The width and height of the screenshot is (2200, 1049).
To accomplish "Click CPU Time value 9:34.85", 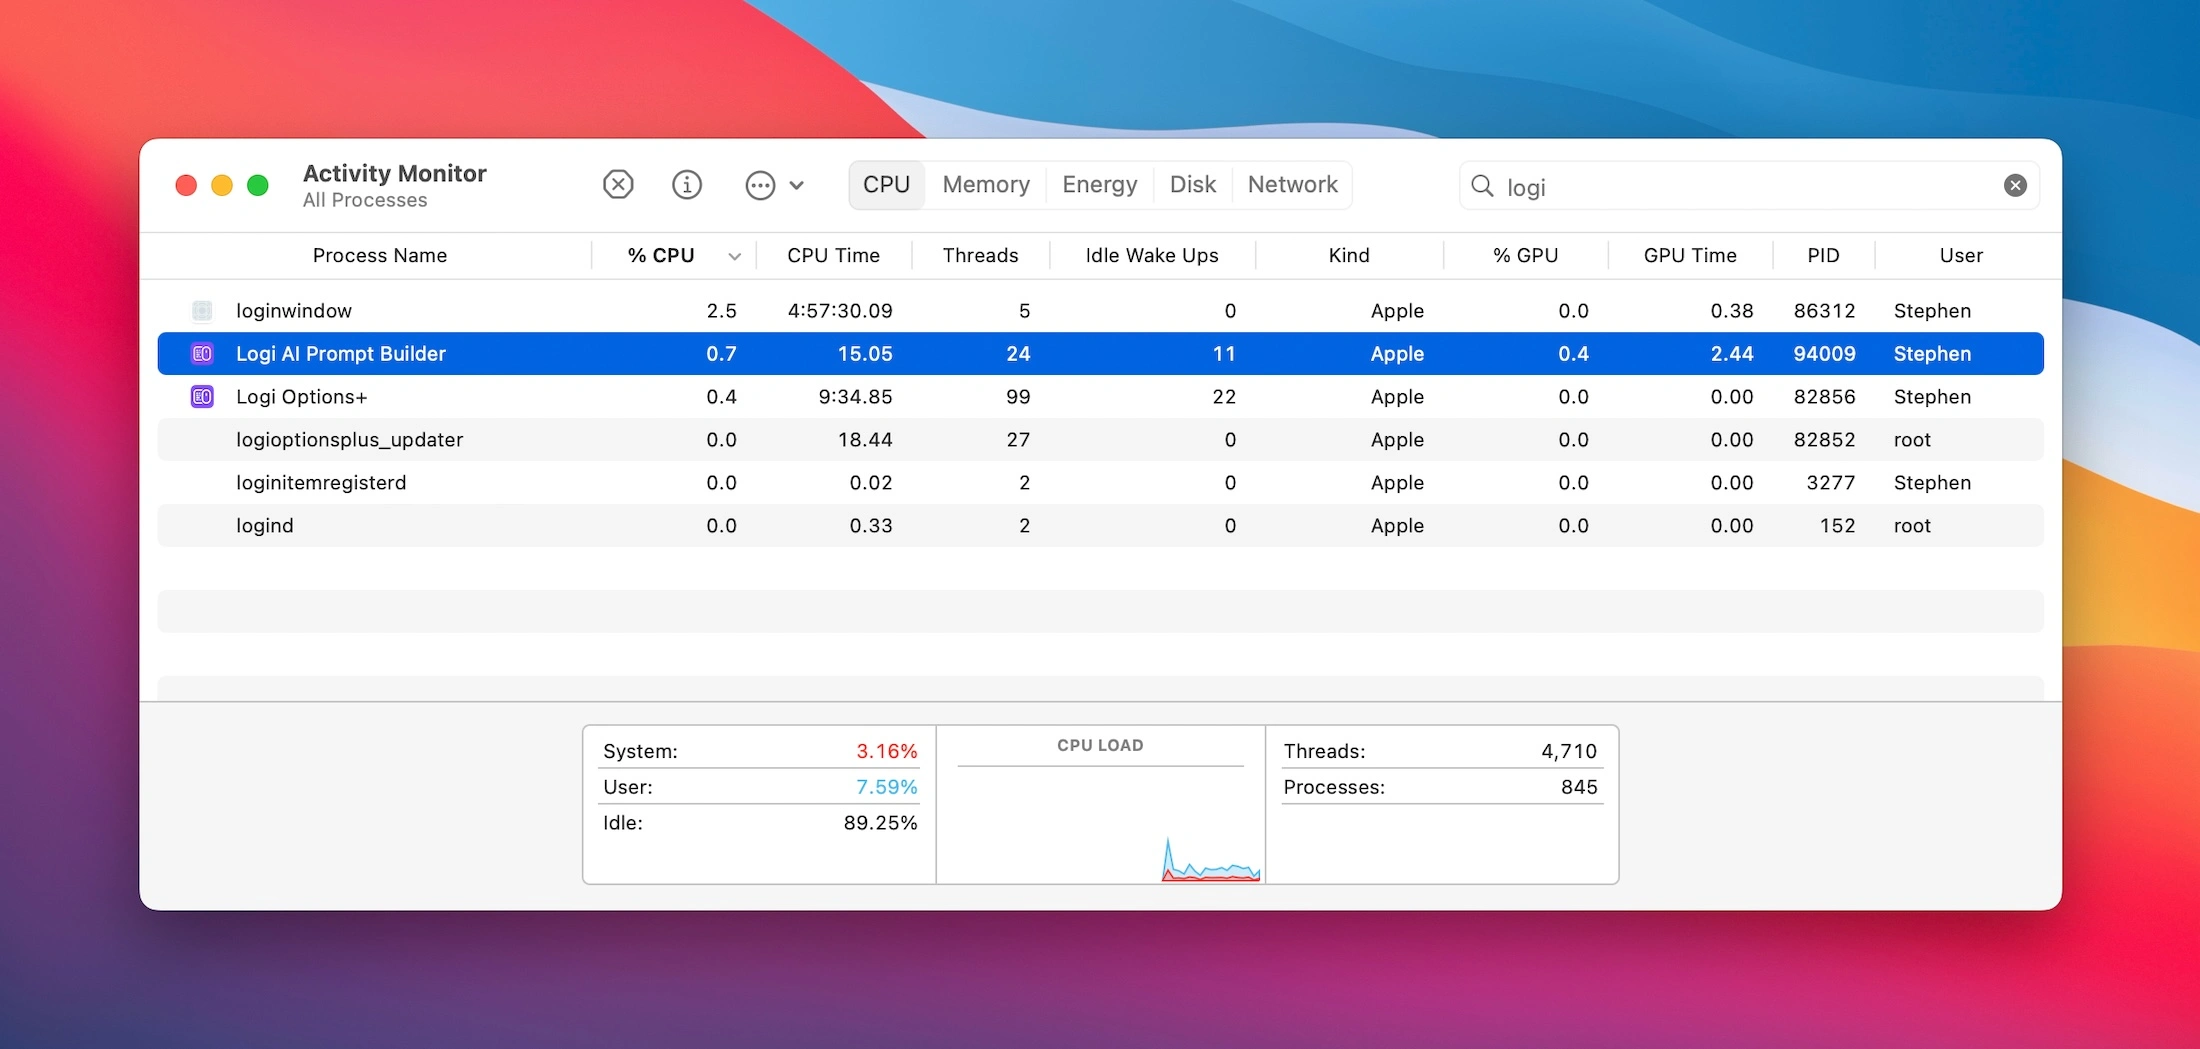I will [855, 397].
